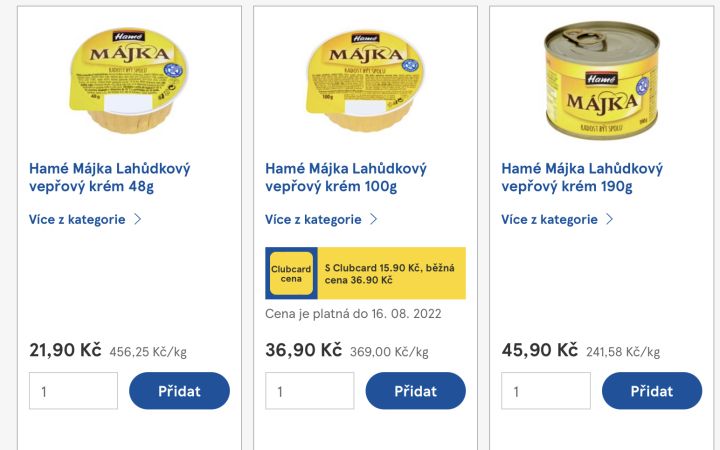Open Hamé Májka Lahůdkový vepřový krém 48g link
720x450 pixels.
click(x=109, y=177)
